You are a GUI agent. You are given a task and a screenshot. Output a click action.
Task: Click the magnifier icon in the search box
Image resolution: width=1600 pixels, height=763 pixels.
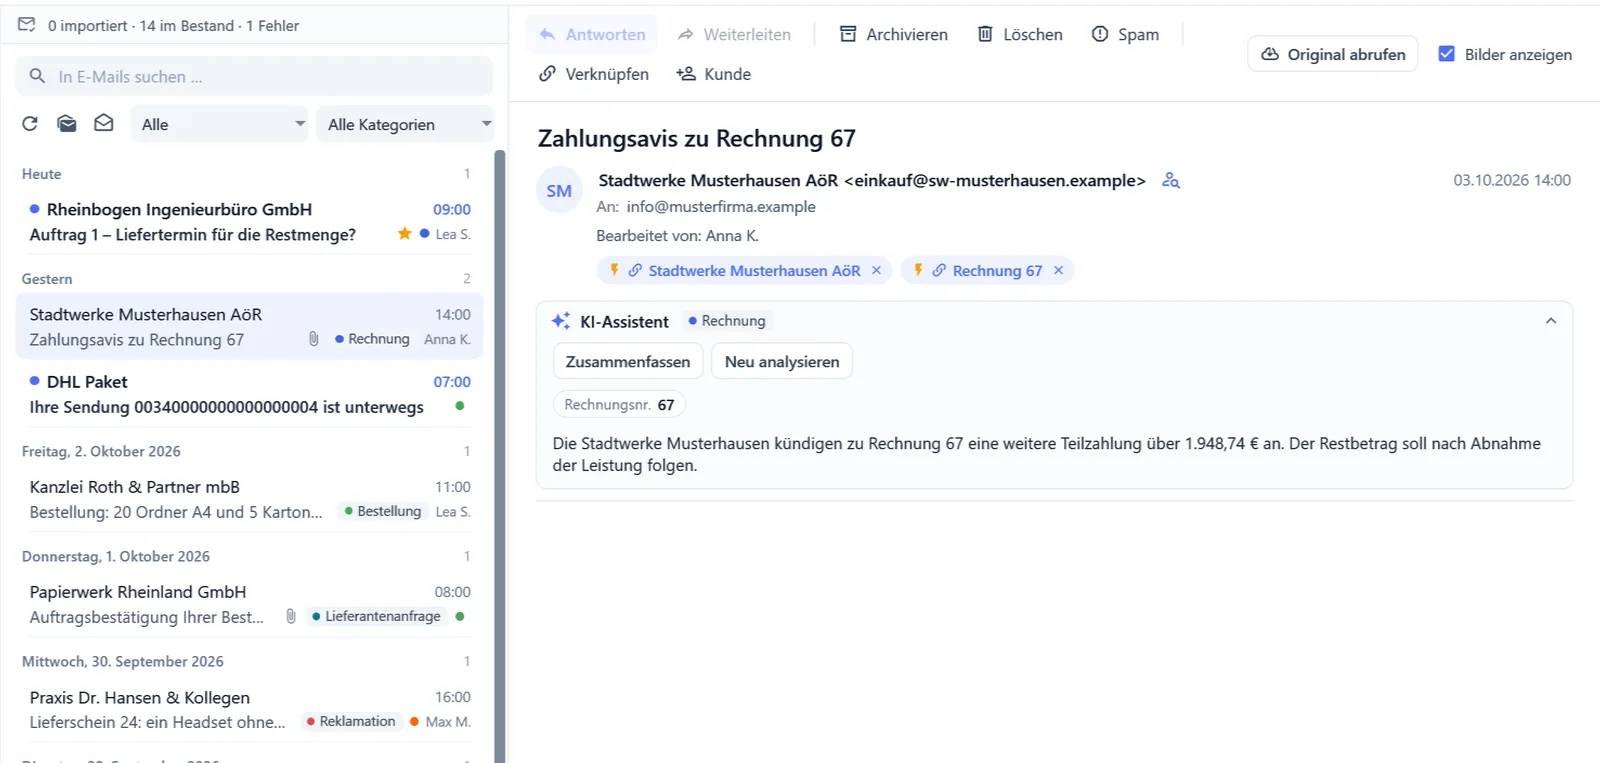pyautogui.click(x=38, y=76)
